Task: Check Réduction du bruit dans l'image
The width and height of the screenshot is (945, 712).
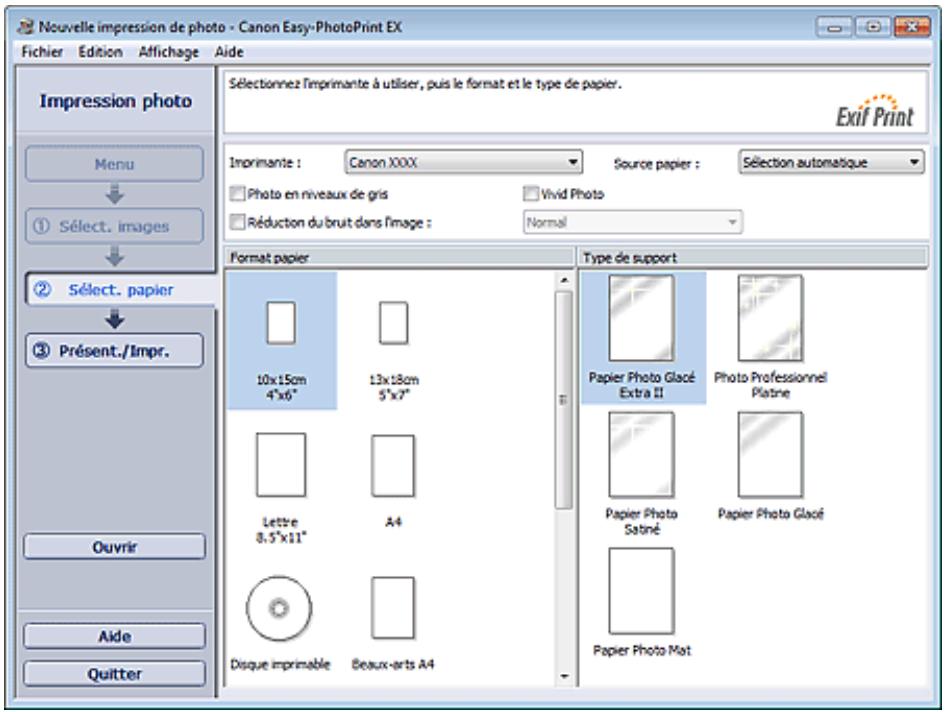Action: click(x=237, y=222)
